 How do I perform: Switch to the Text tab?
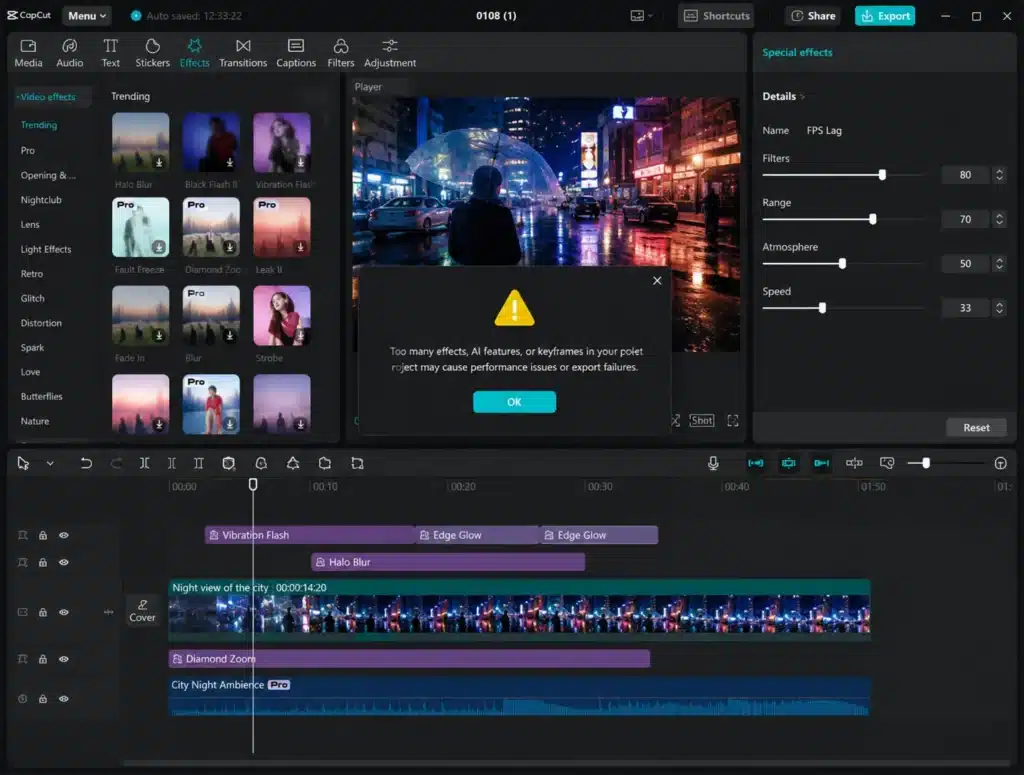click(110, 53)
